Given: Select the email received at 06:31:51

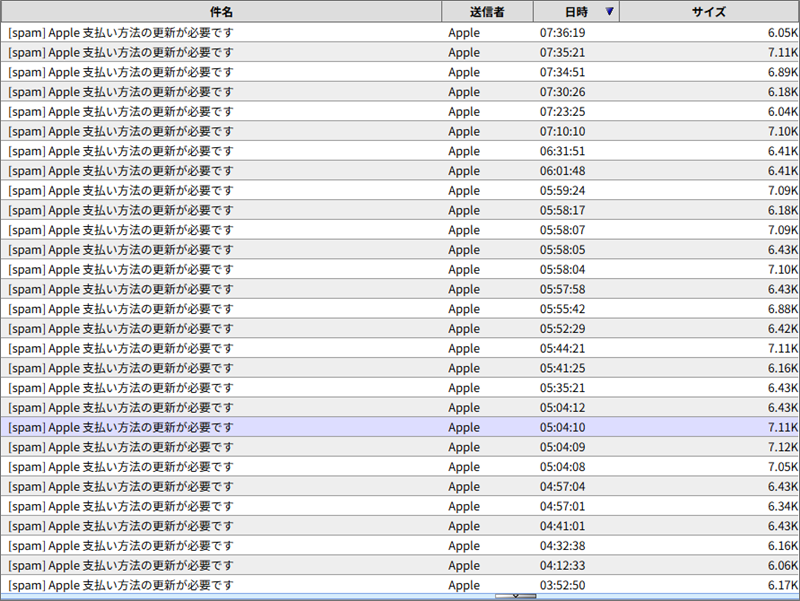Looking at the screenshot, I should 400,151.
